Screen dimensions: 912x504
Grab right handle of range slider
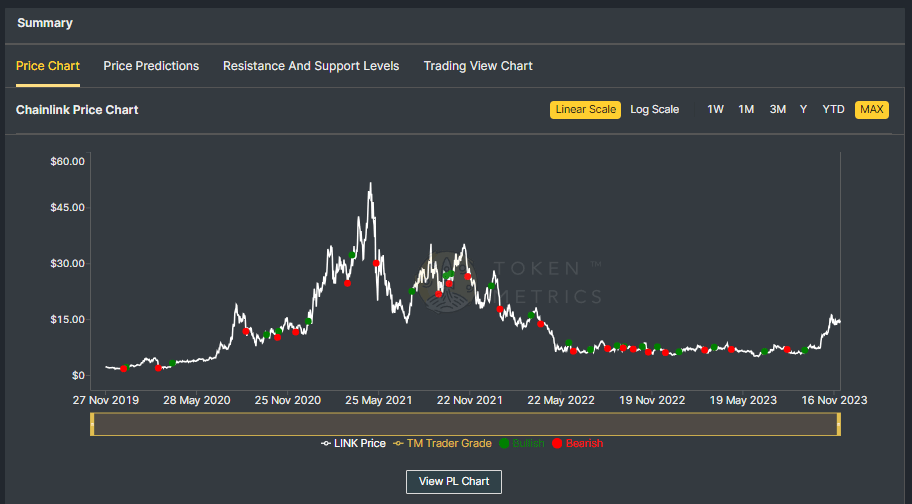pyautogui.click(x=839, y=424)
